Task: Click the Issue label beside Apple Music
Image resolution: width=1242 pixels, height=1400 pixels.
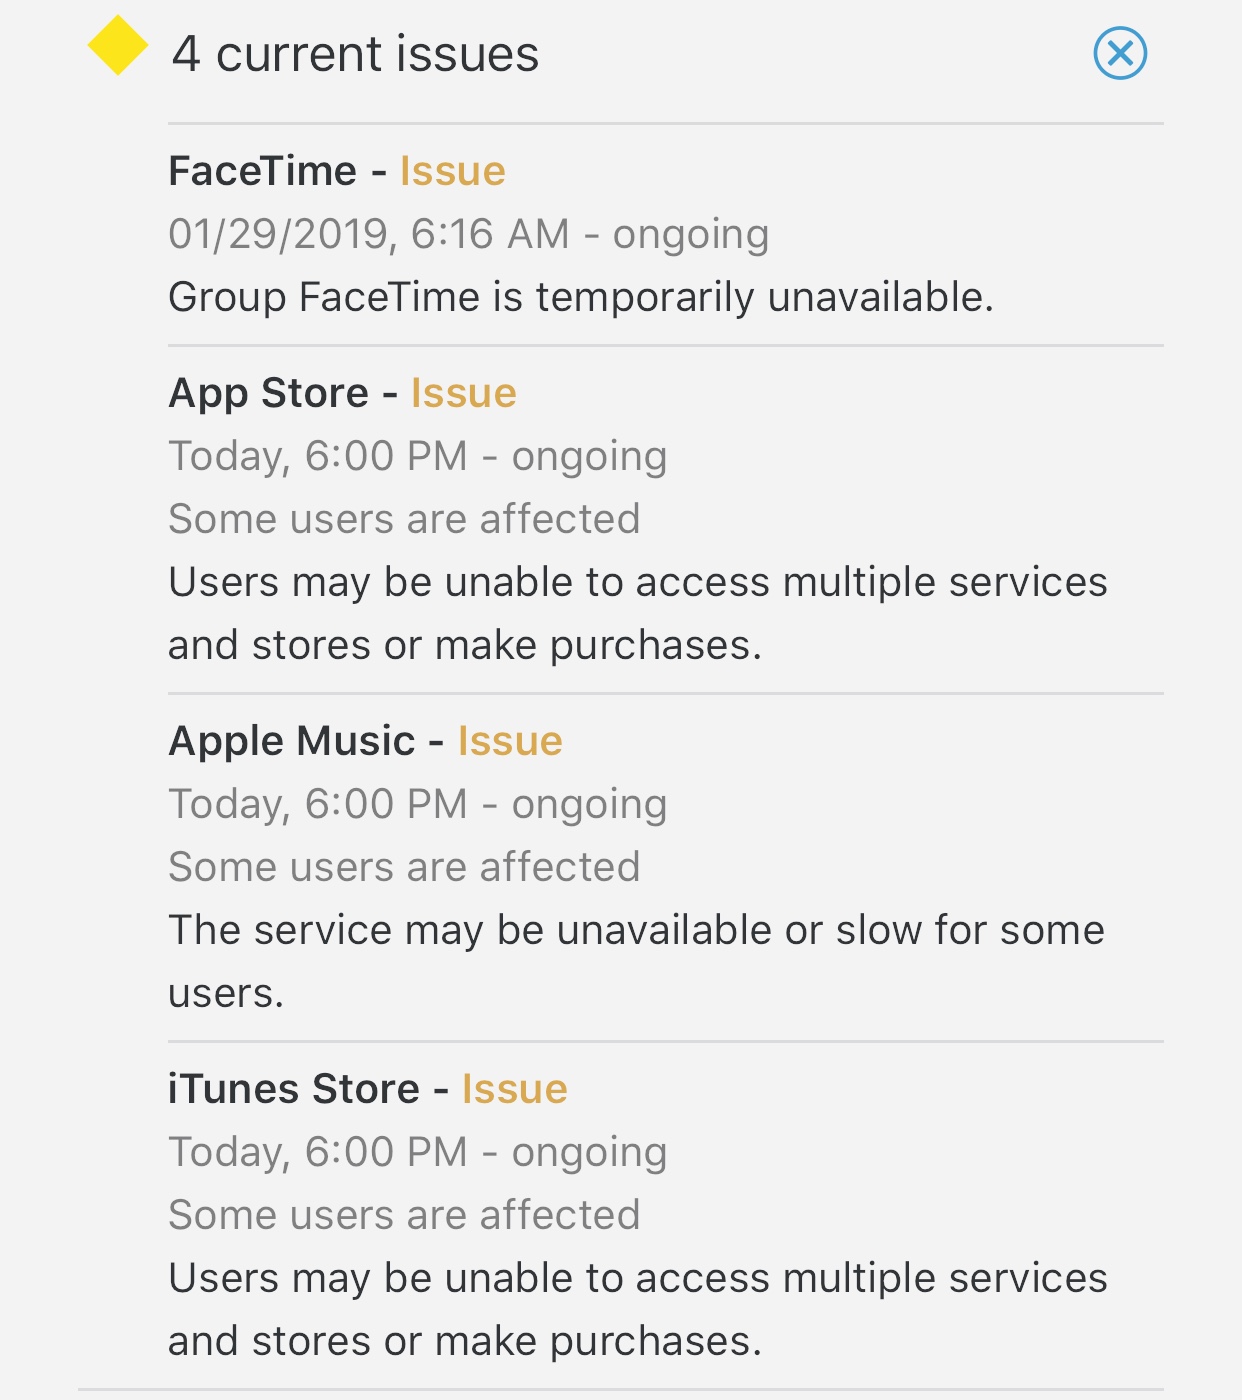Action: point(510,741)
